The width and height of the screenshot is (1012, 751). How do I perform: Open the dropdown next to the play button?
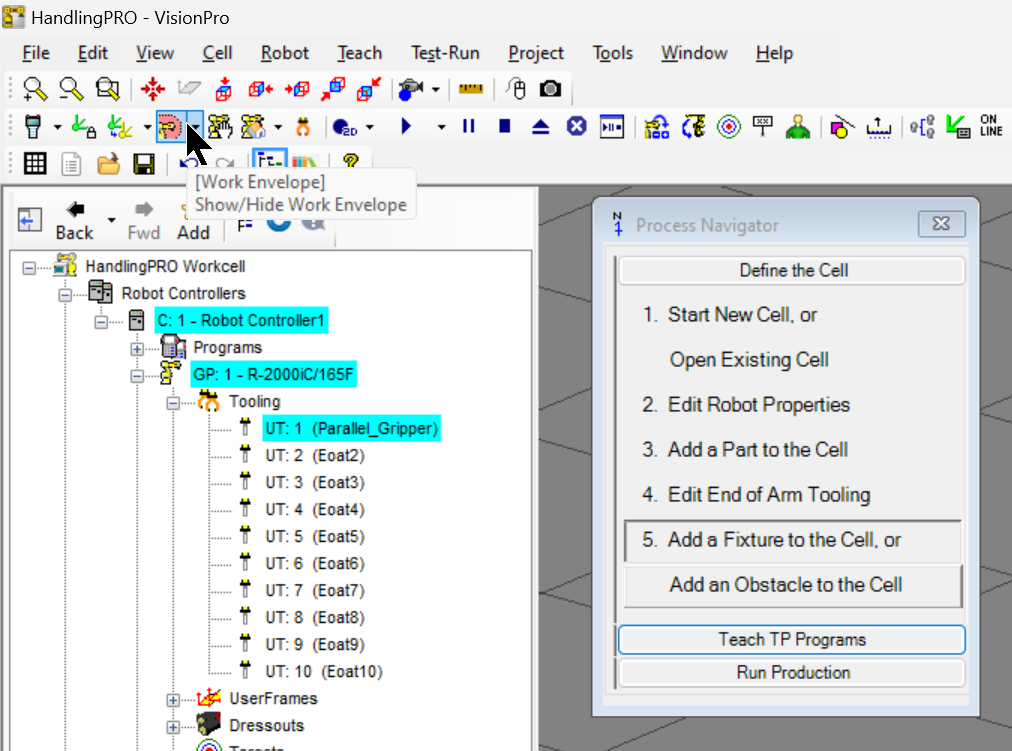tap(441, 127)
